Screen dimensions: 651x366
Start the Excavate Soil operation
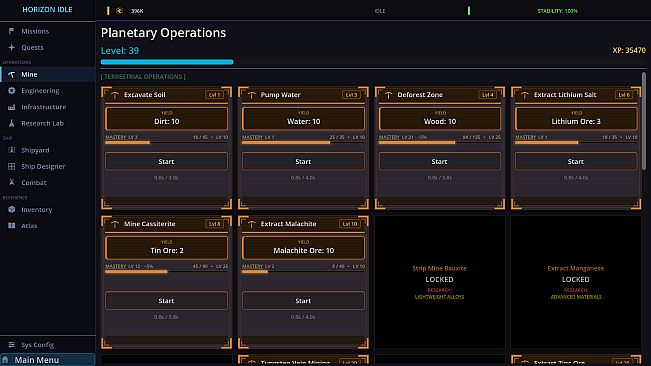166,161
